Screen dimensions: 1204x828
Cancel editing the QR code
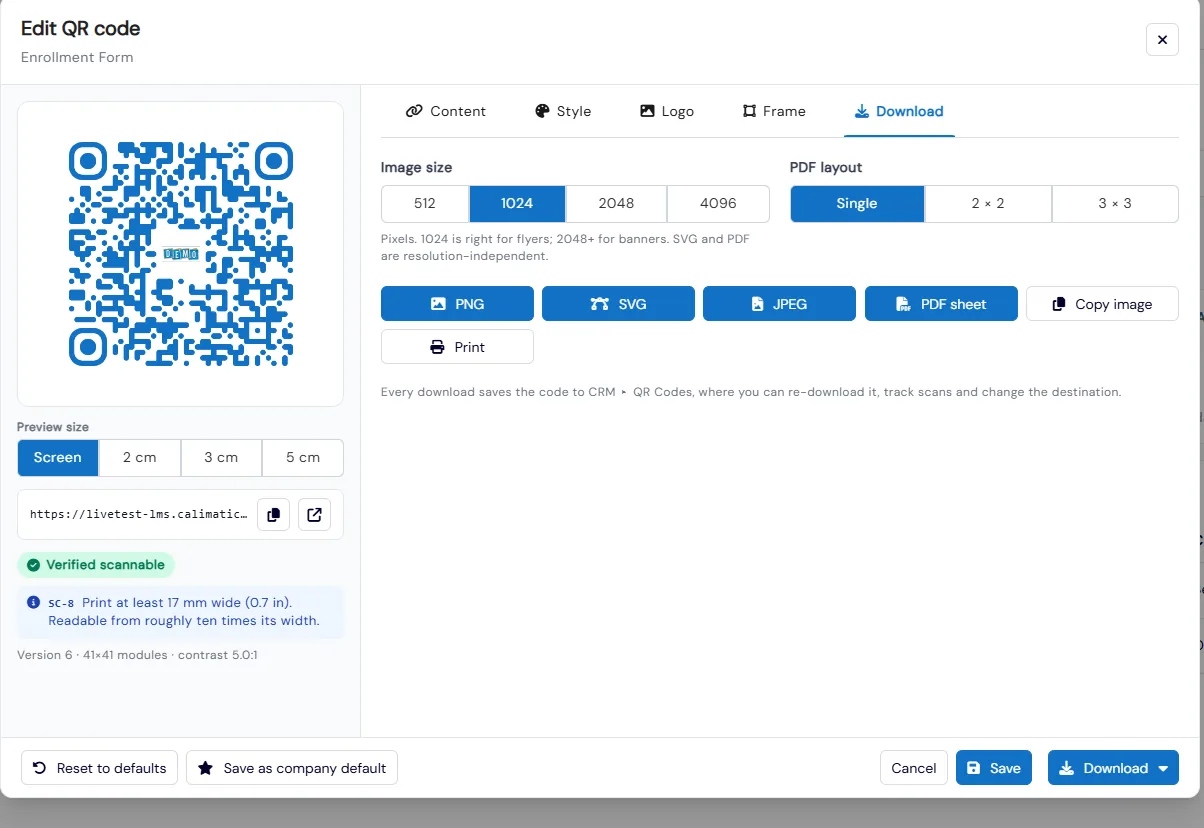(914, 768)
